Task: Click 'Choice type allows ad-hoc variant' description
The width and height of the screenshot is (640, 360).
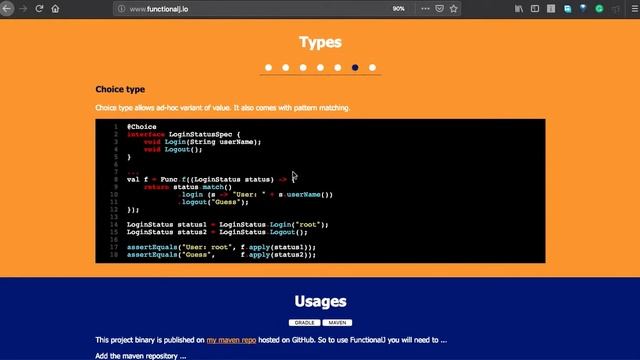Action: tap(222, 108)
